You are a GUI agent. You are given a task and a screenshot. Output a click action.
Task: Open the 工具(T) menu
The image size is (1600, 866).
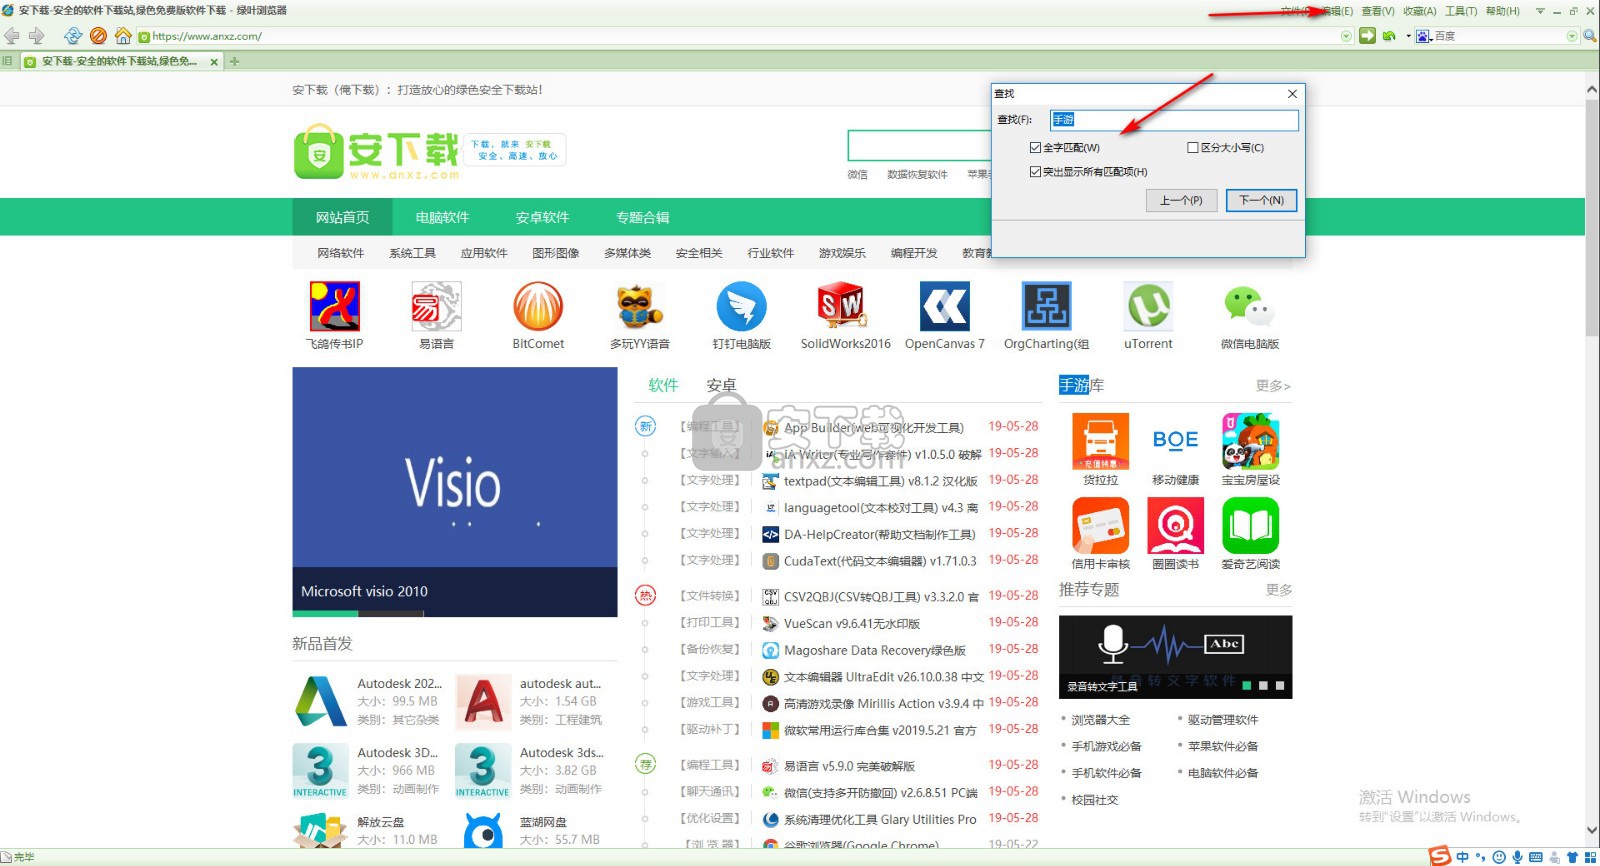1461,11
